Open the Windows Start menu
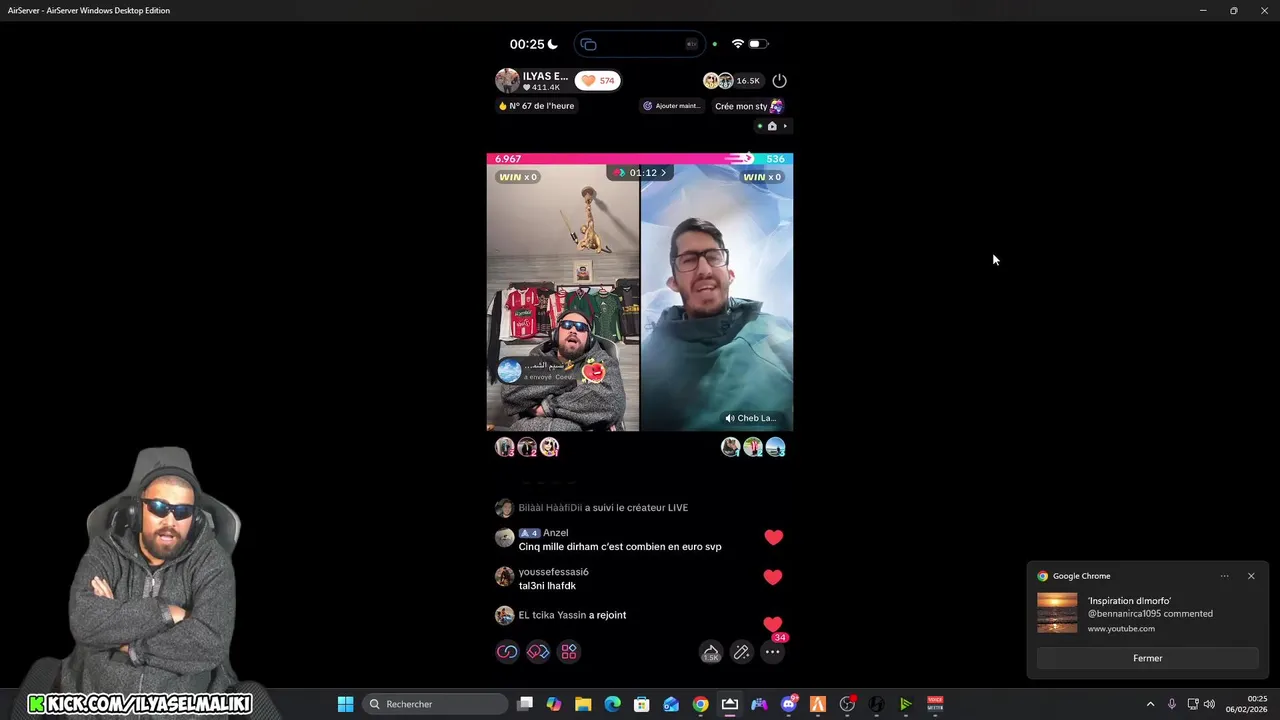 (x=345, y=704)
